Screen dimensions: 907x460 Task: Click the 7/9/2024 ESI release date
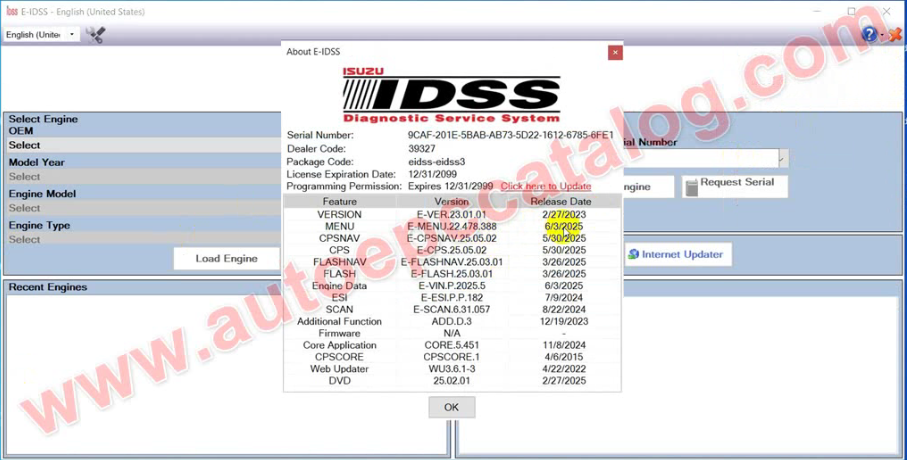563,297
